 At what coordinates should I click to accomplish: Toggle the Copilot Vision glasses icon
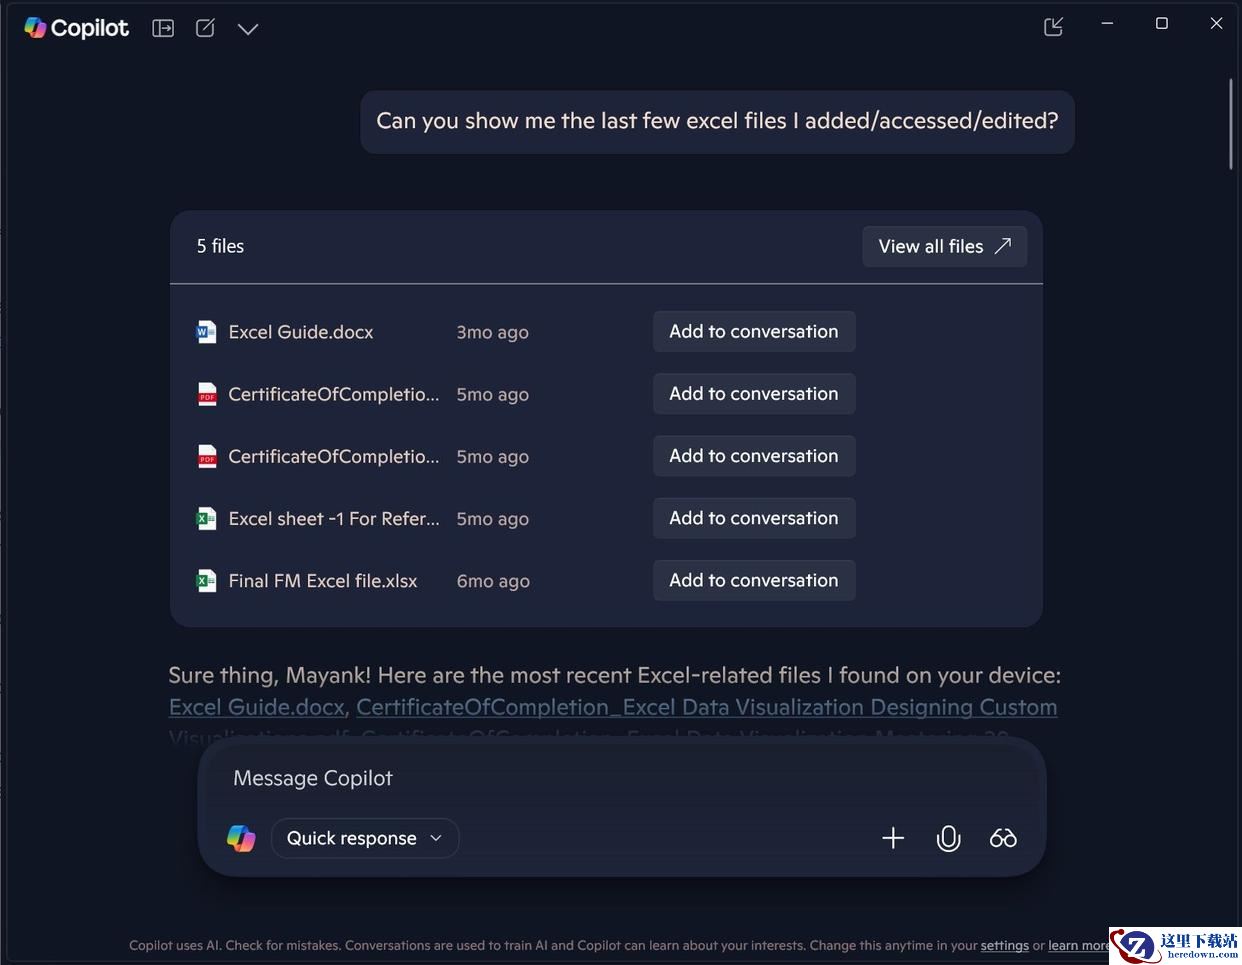(1003, 838)
